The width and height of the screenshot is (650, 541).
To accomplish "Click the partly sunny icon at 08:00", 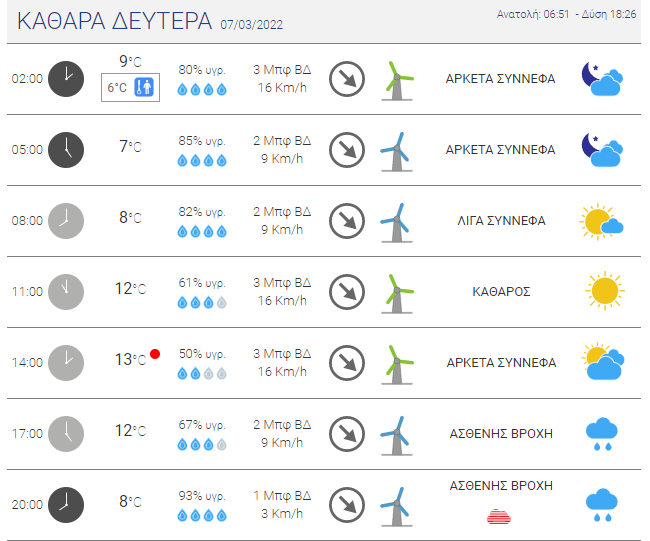I will pos(602,221).
